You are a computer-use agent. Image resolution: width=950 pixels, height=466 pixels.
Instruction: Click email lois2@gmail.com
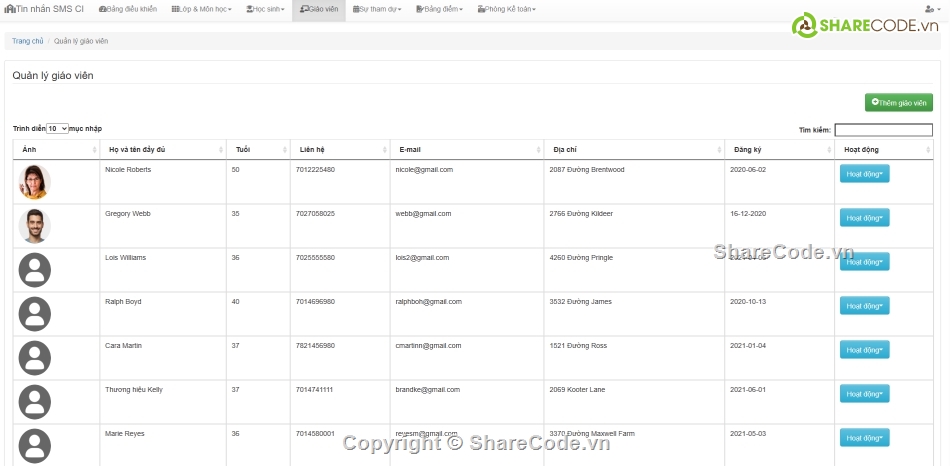(x=422, y=258)
